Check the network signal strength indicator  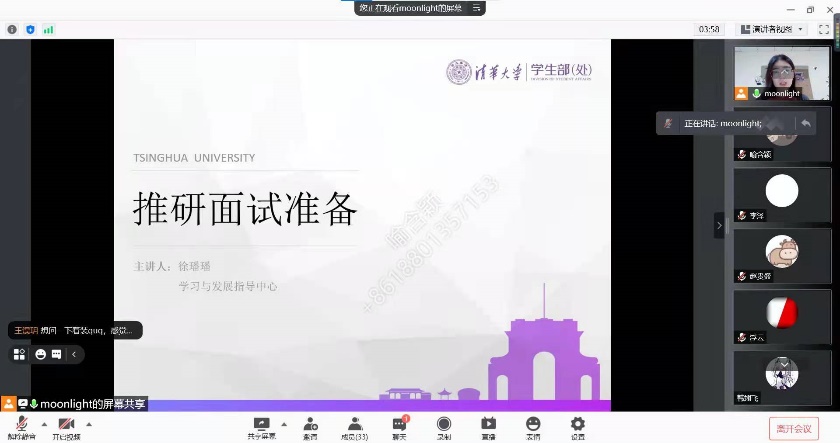pyautogui.click(x=48, y=30)
